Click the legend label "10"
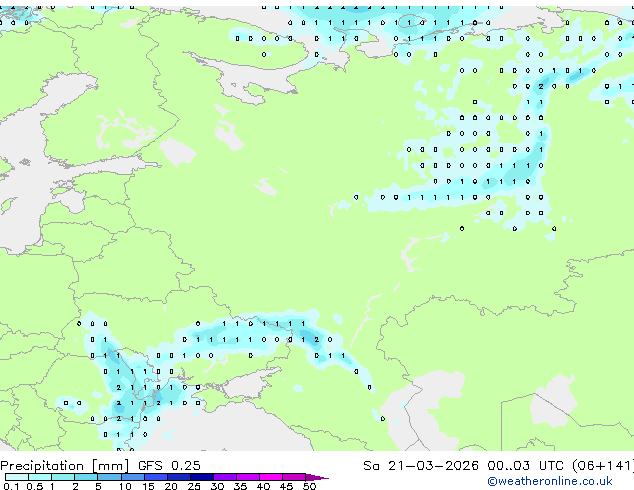Viewport: 634px width, 490px height. 125,486
